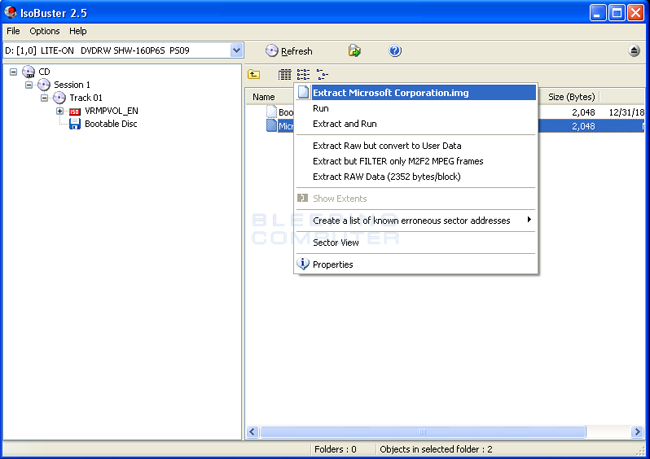Switch to details tree view icon
The width and height of the screenshot is (650, 459).
[x=322, y=75]
